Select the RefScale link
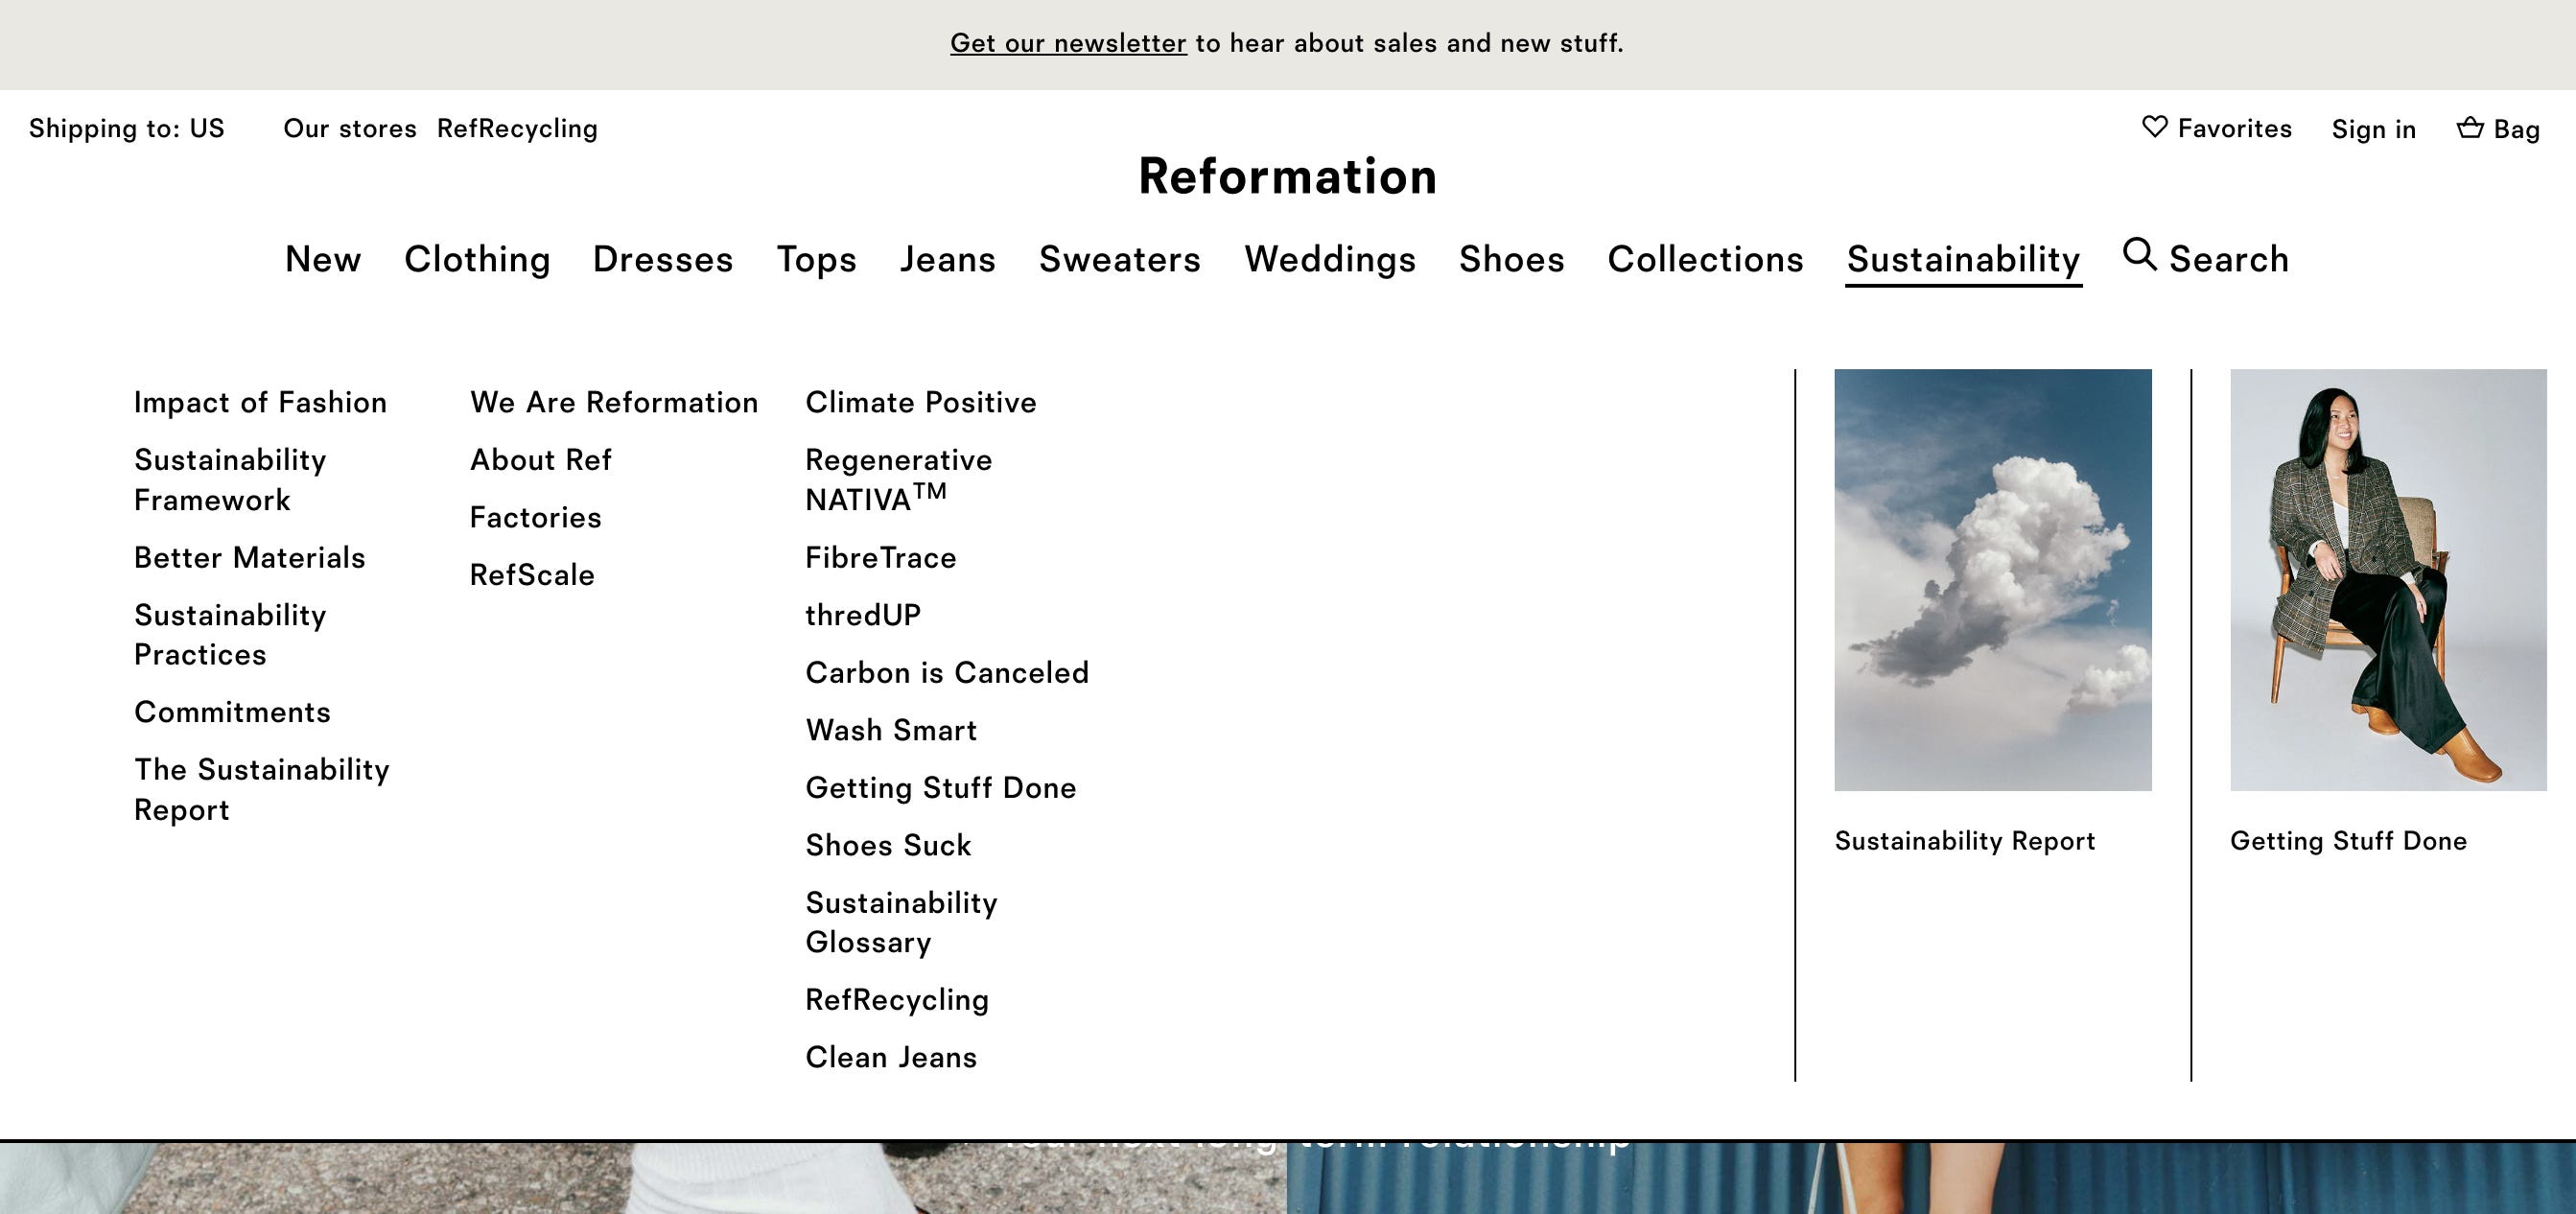The height and width of the screenshot is (1214, 2576). click(x=532, y=575)
